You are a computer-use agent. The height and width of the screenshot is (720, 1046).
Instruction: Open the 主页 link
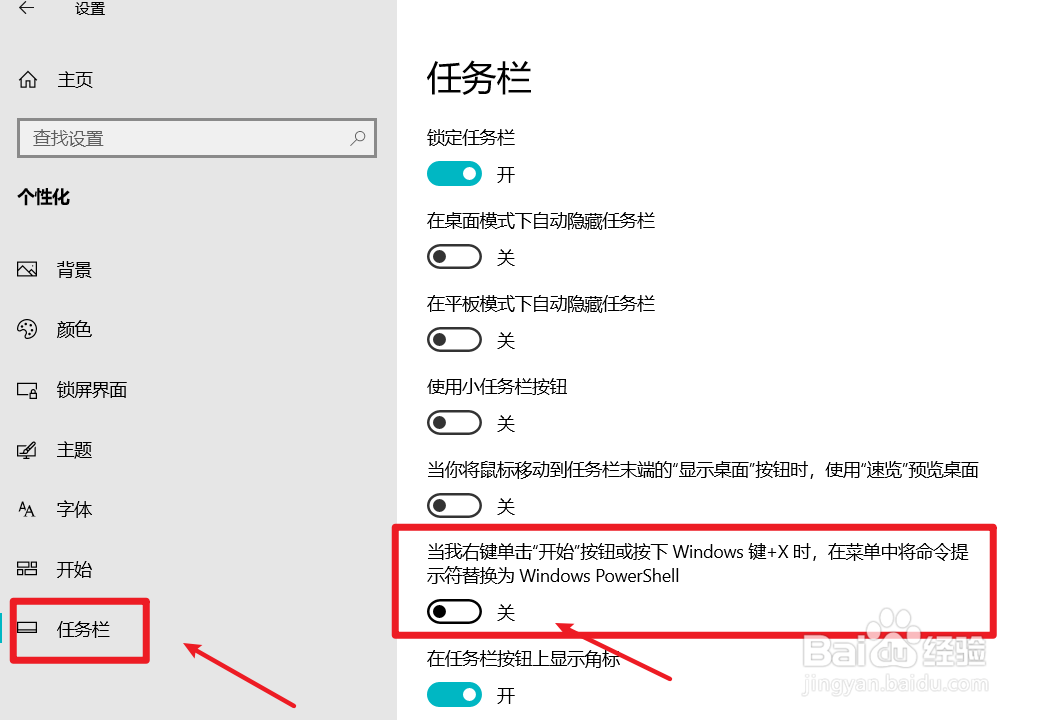point(74,79)
